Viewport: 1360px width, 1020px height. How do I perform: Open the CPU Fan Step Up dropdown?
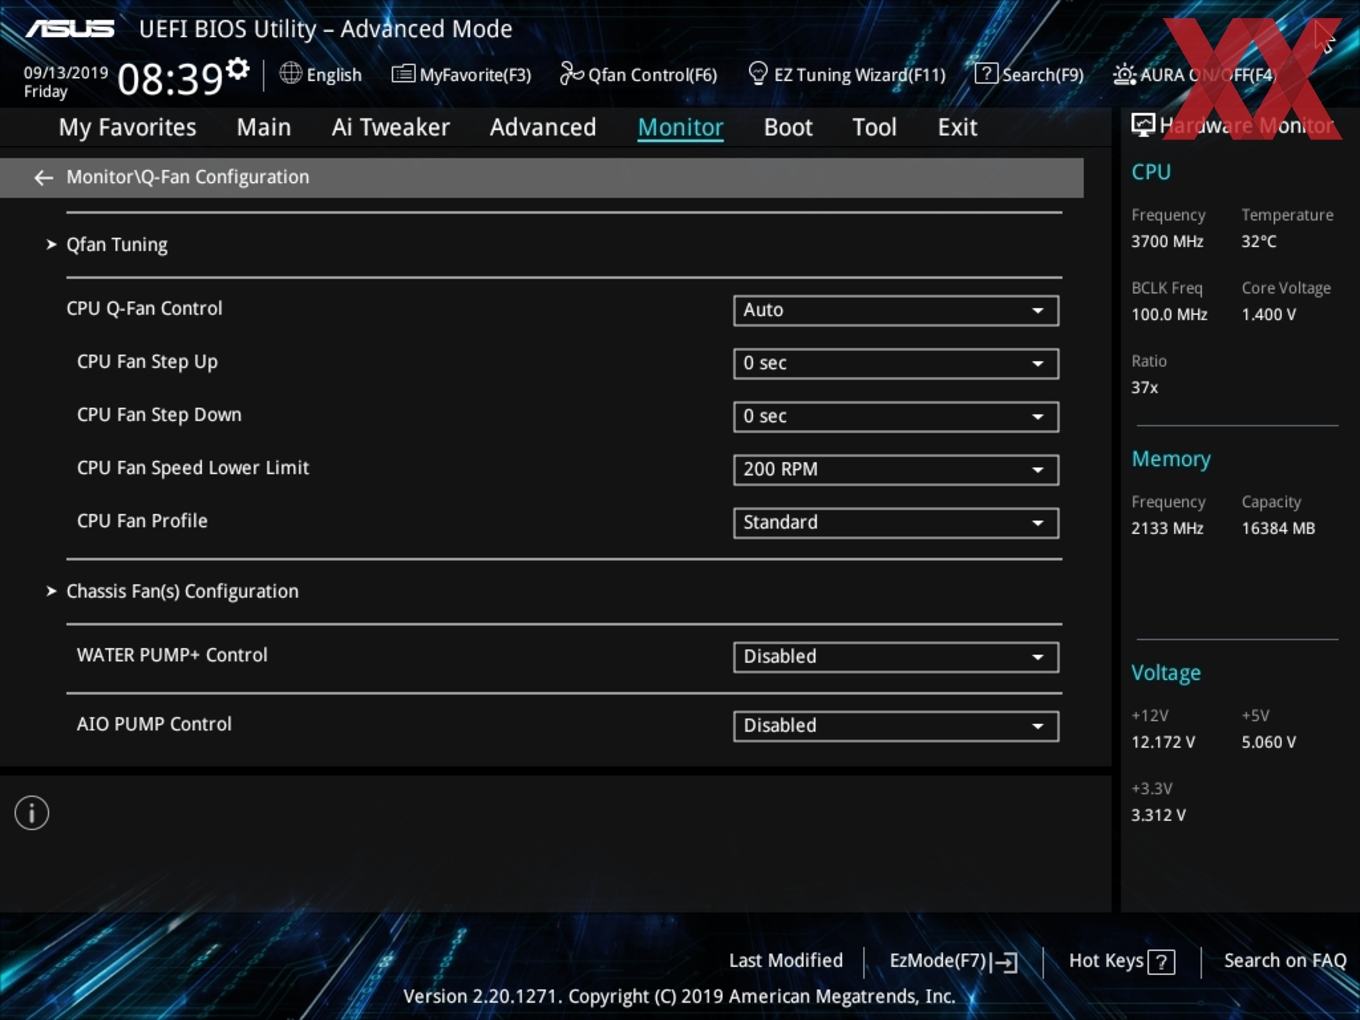point(896,363)
